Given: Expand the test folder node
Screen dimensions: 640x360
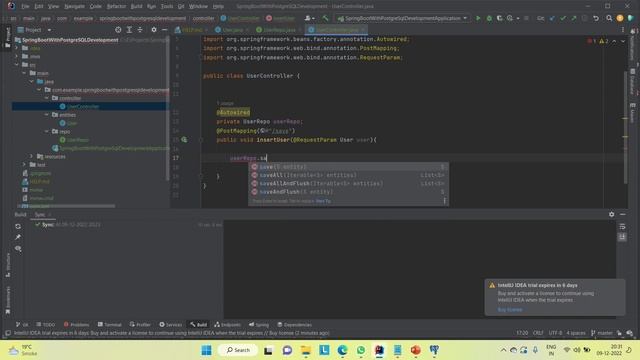Looking at the screenshot, I should pos(24,164).
